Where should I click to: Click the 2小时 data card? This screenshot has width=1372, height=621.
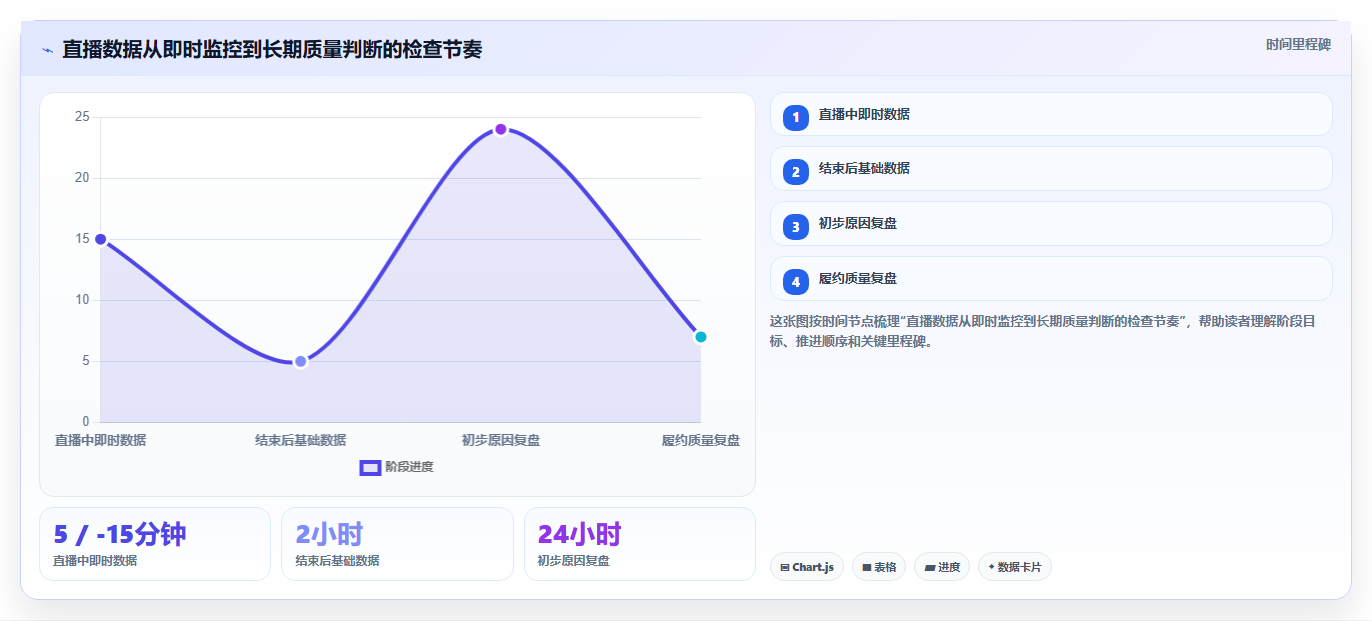[397, 544]
